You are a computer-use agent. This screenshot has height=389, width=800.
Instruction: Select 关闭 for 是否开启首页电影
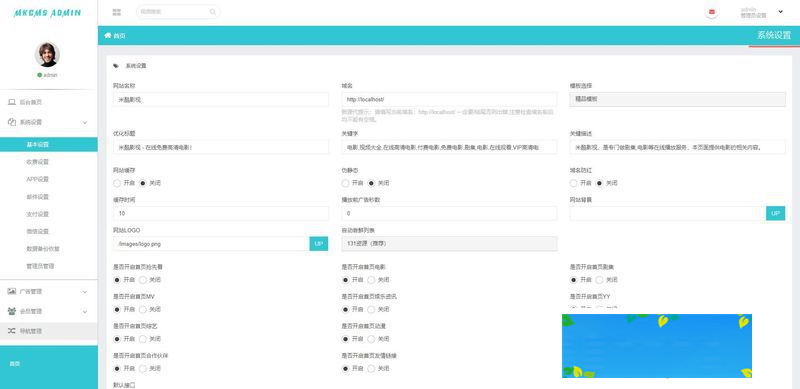pyautogui.click(x=371, y=280)
